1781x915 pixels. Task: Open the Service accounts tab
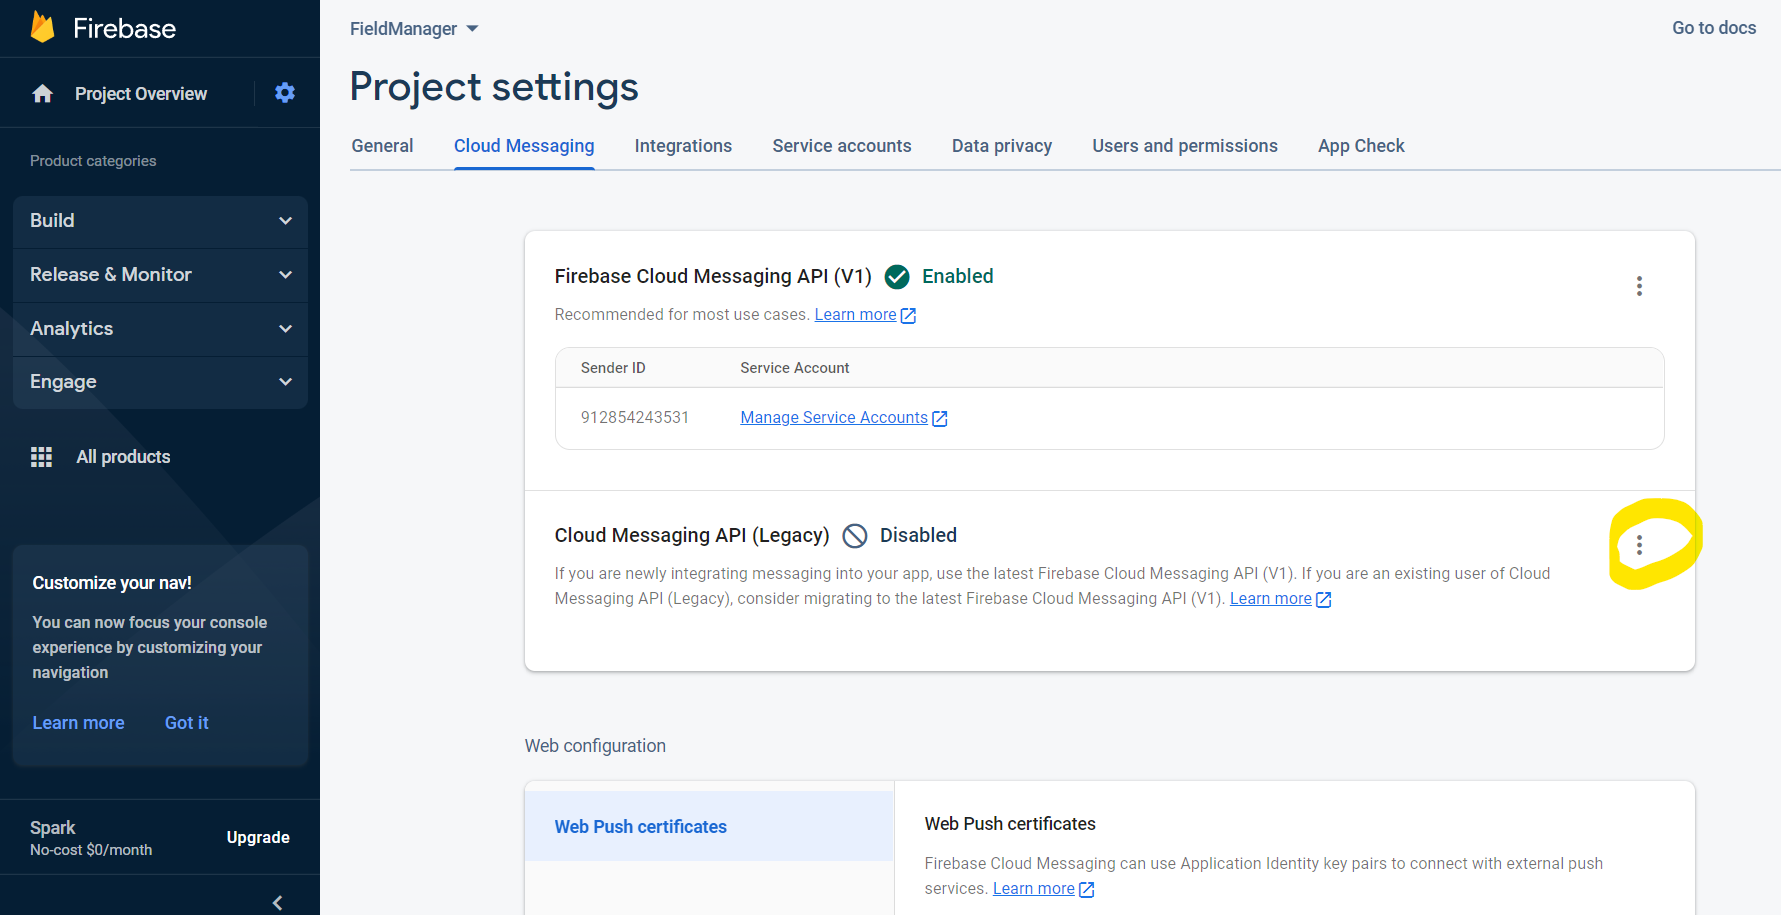[842, 146]
